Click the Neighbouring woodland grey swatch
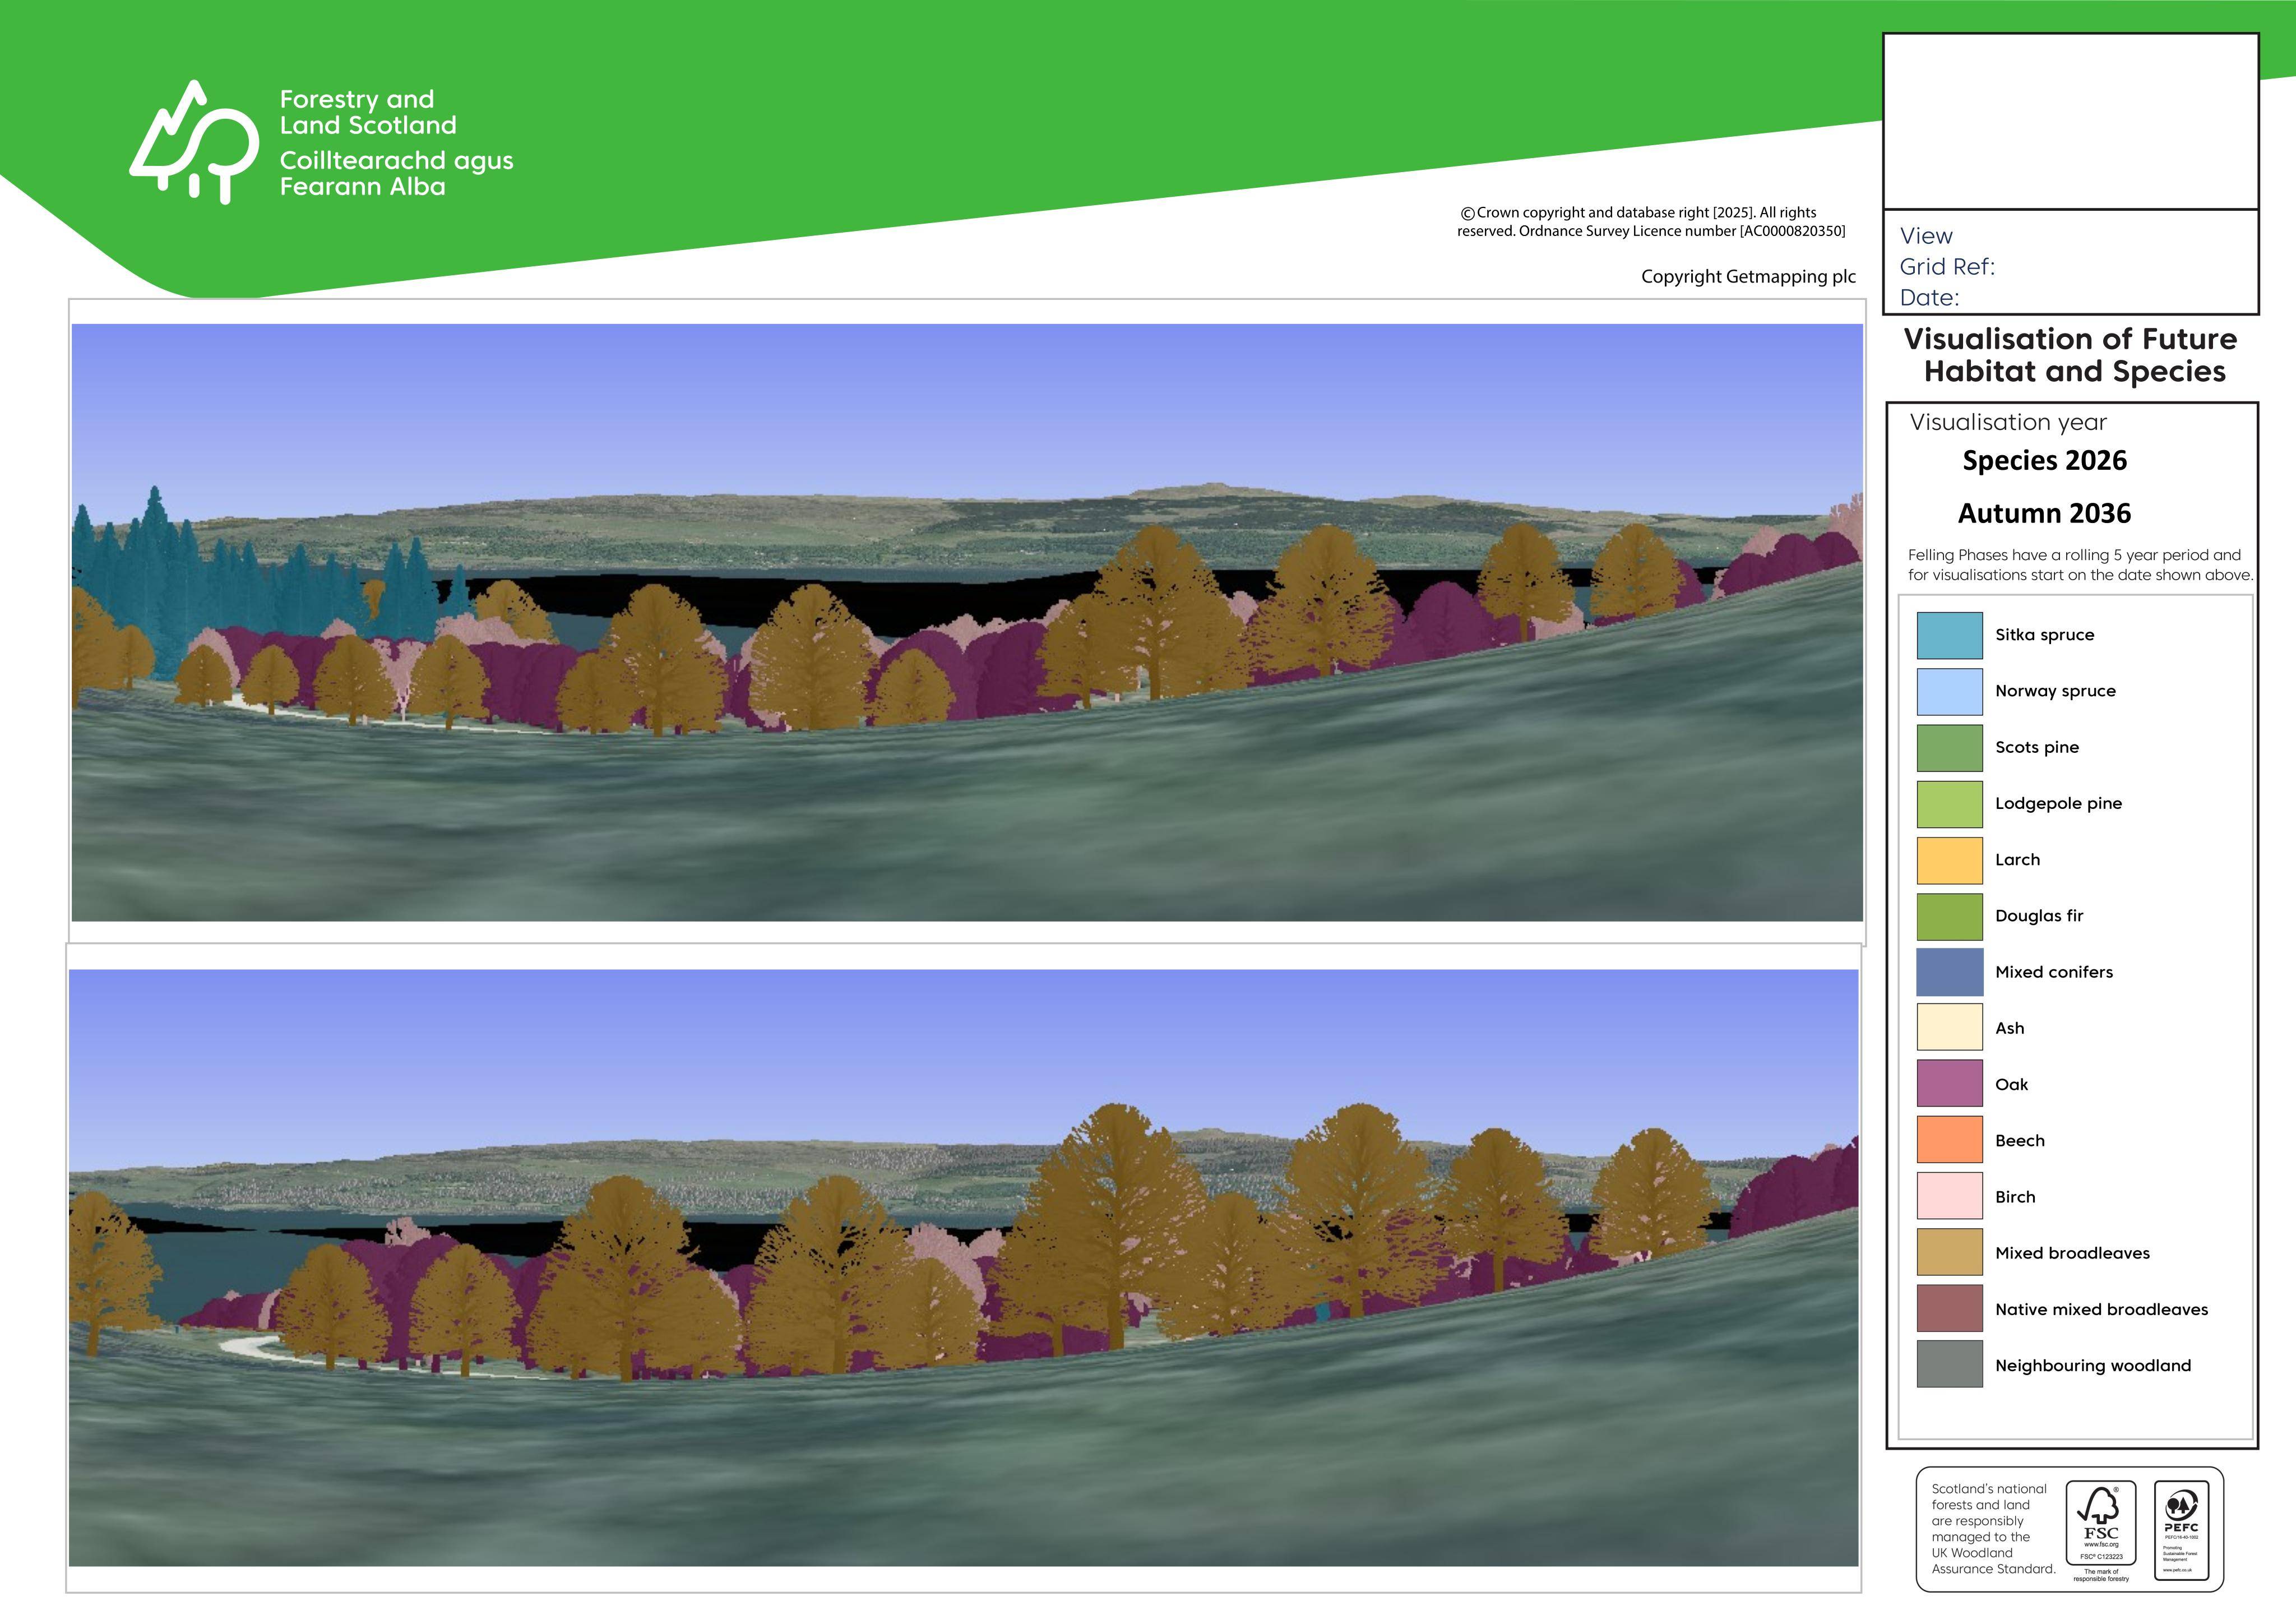This screenshot has width=2296, height=1624. point(1949,1365)
